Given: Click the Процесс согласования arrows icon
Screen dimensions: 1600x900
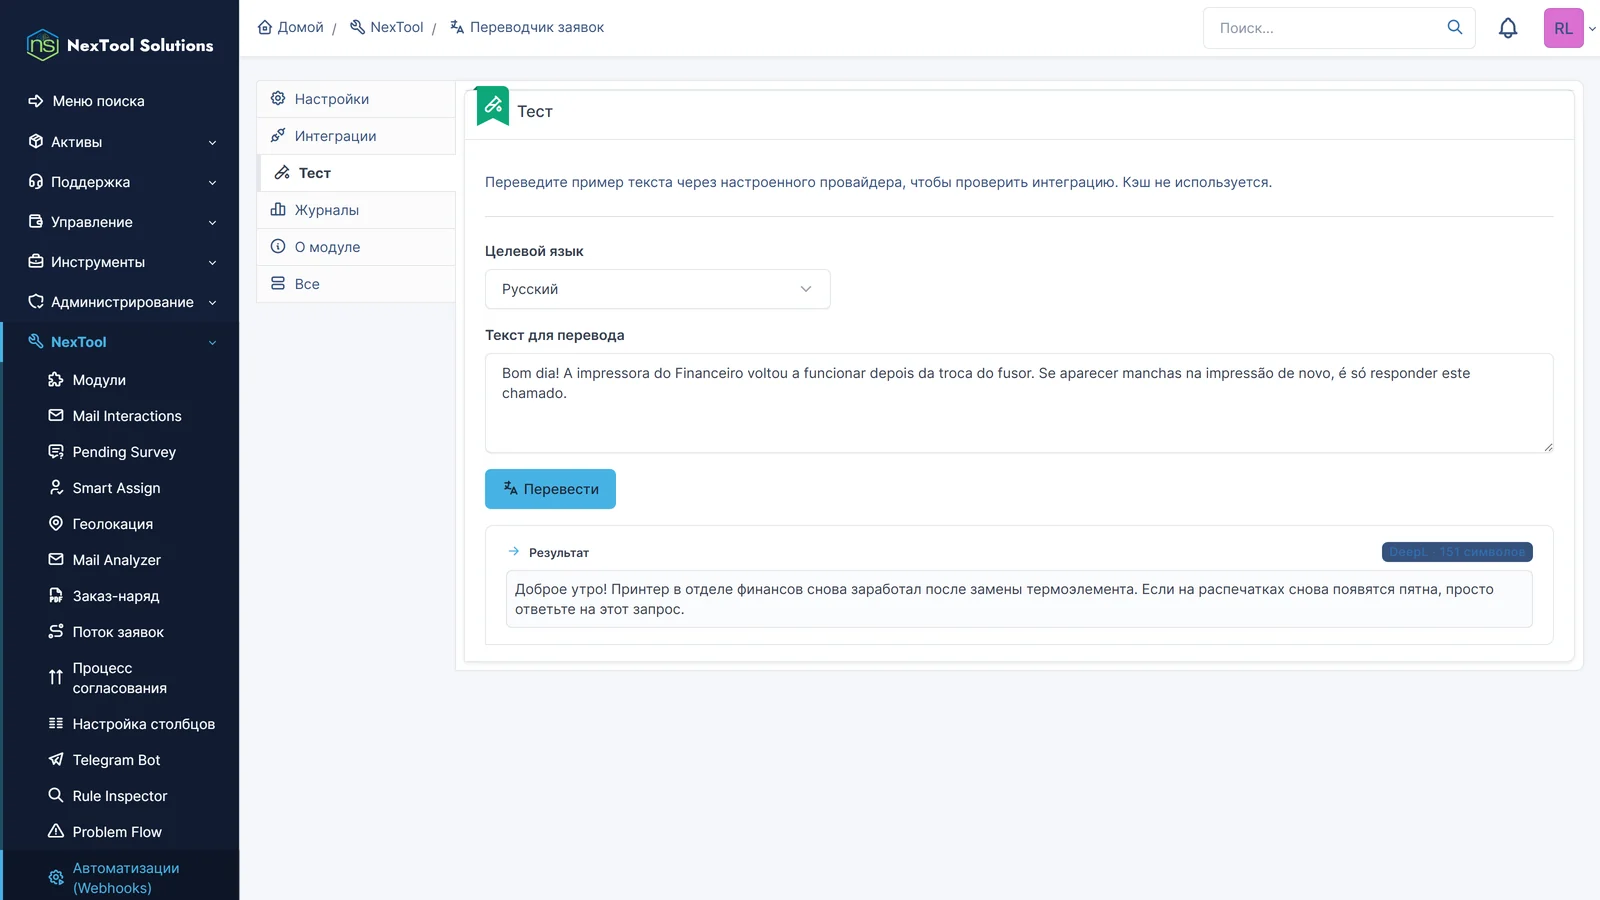Looking at the screenshot, I should (56, 677).
